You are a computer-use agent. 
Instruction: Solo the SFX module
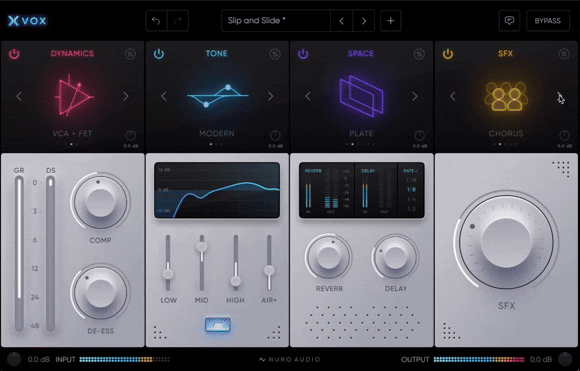[x=563, y=54]
